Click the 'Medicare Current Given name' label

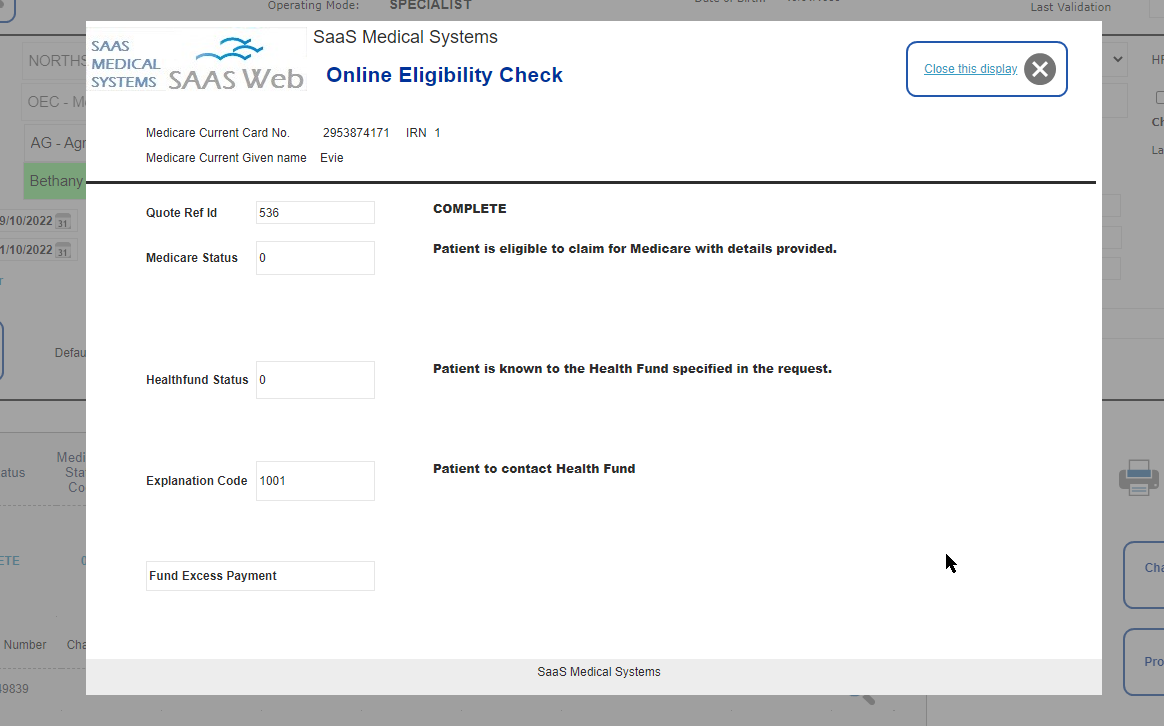[226, 157]
